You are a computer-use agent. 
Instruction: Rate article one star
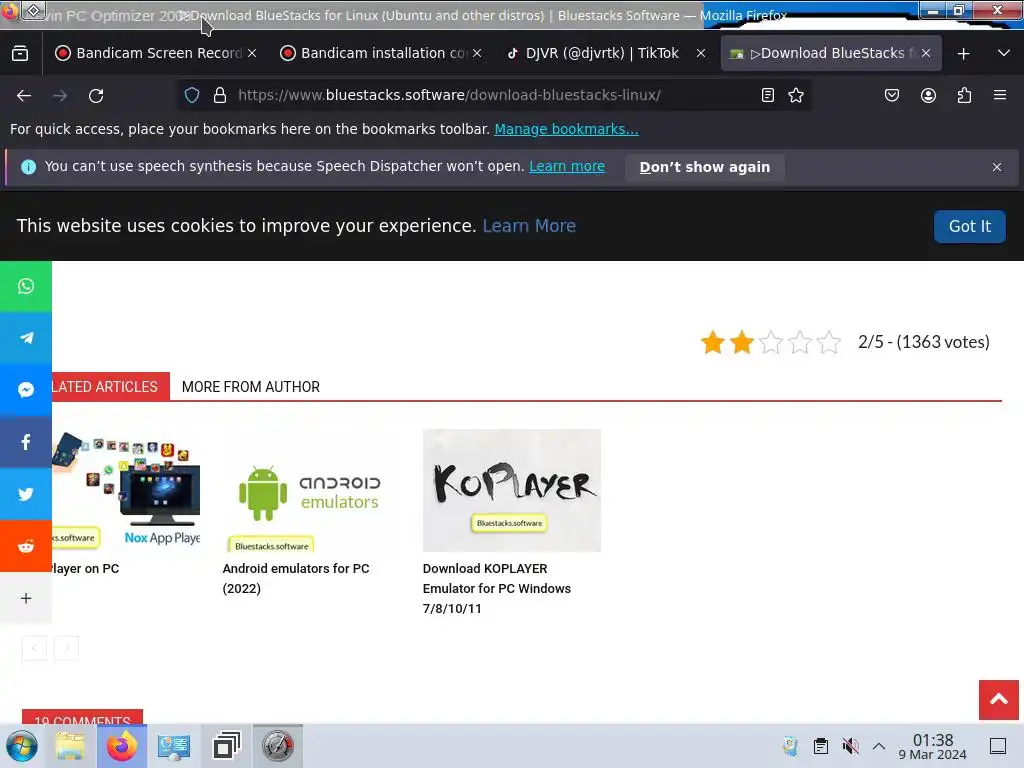coord(712,342)
